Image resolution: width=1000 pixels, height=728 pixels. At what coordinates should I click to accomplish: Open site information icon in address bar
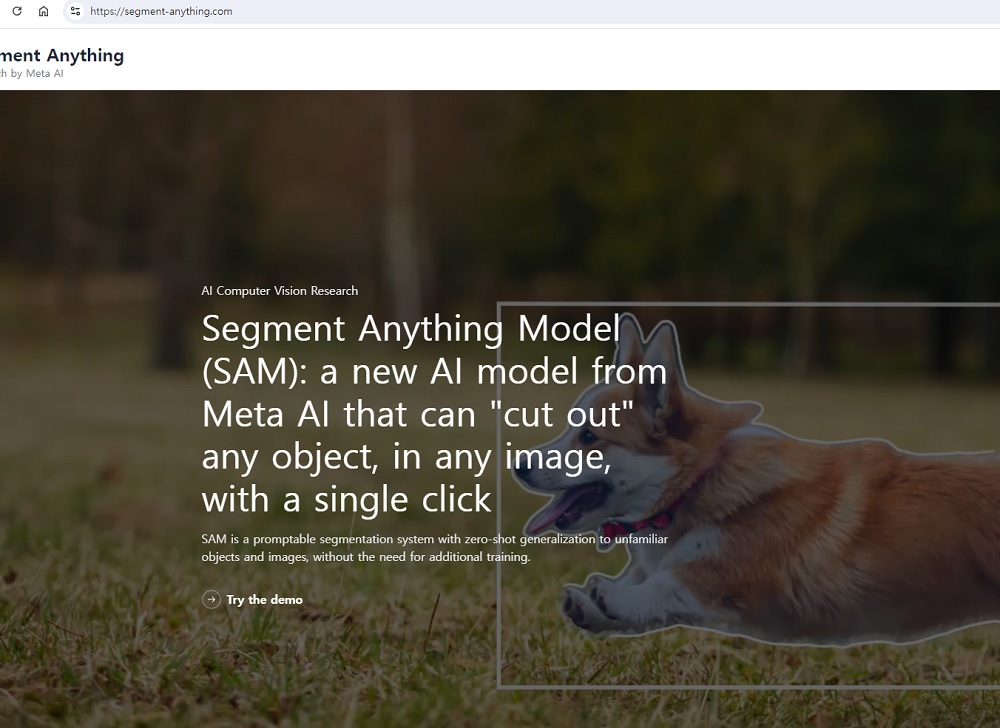click(x=75, y=11)
